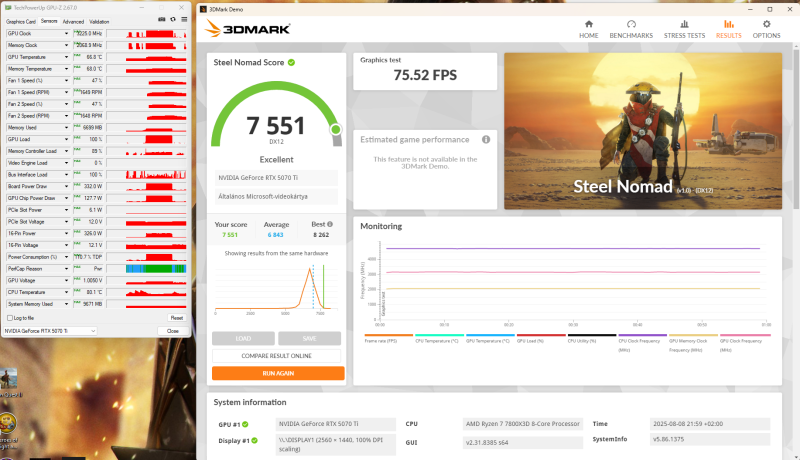Click the Close button in GPU-Z
800x460 pixels.
[173, 331]
